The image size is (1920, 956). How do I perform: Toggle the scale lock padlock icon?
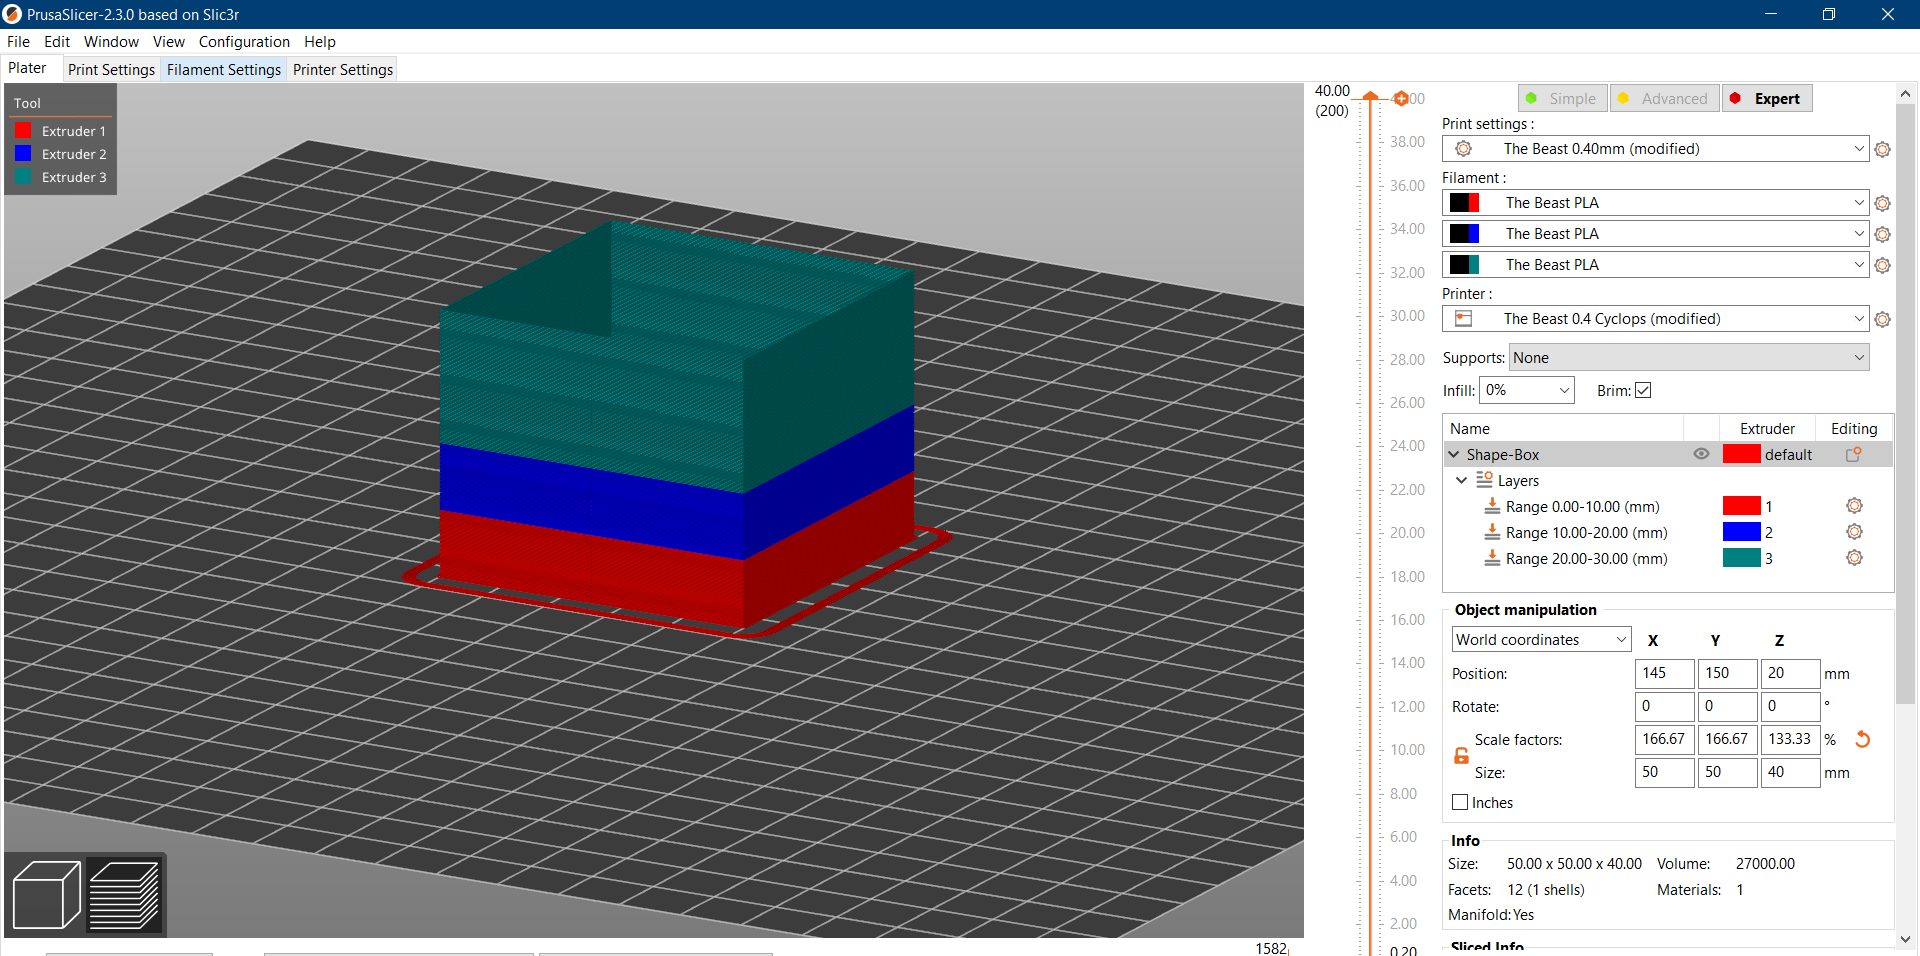click(x=1461, y=756)
